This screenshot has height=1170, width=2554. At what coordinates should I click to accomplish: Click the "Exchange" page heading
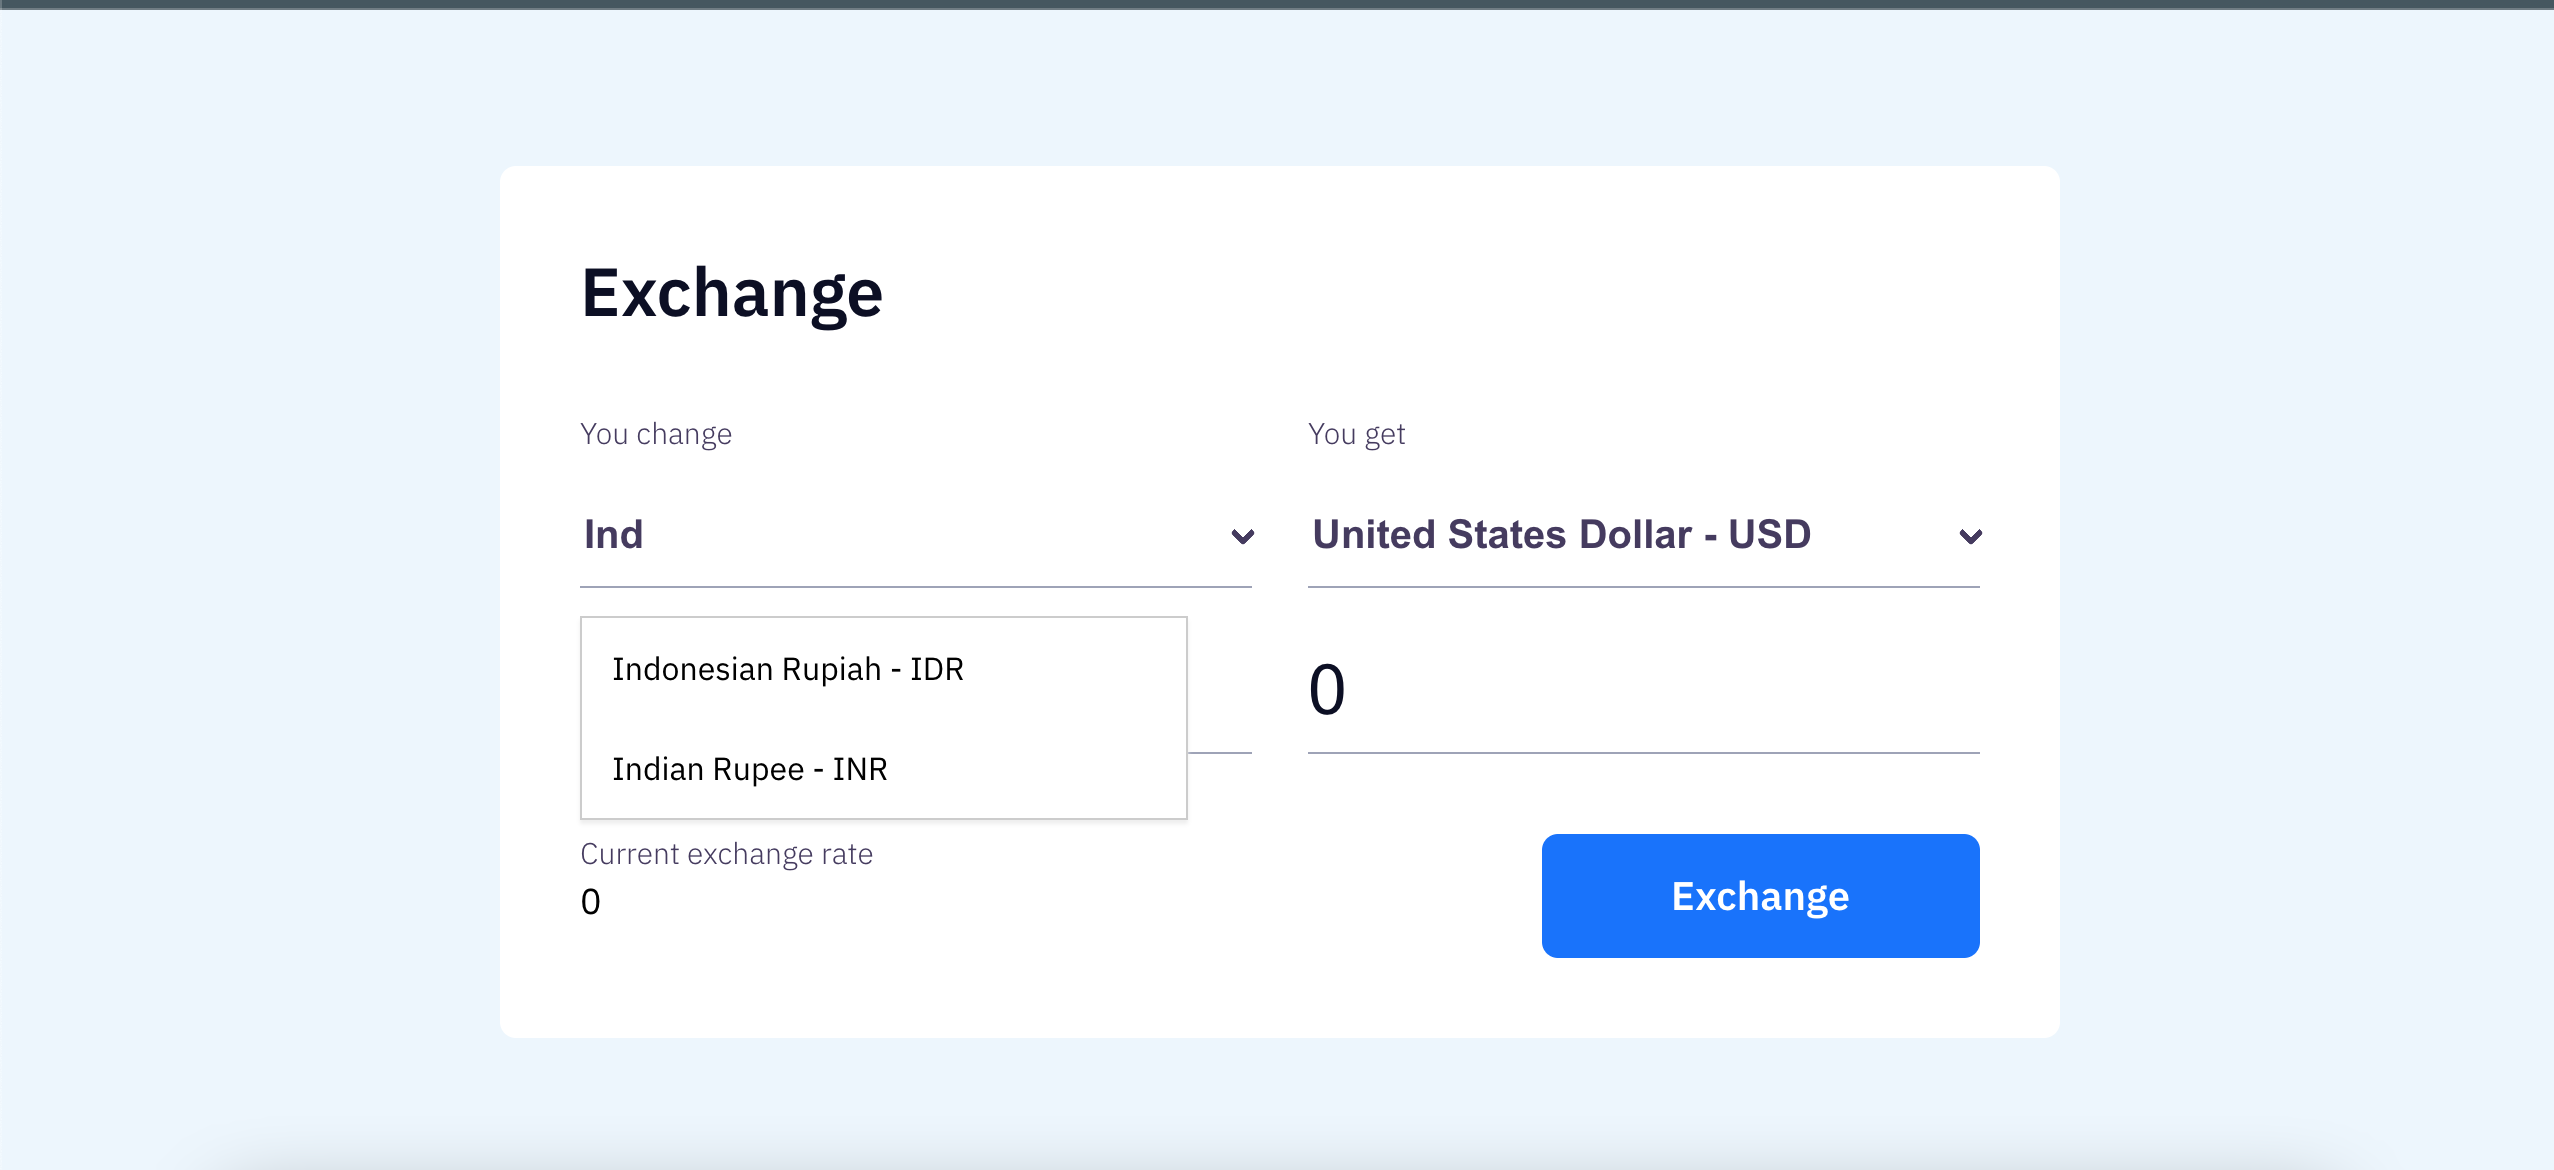[x=731, y=293]
